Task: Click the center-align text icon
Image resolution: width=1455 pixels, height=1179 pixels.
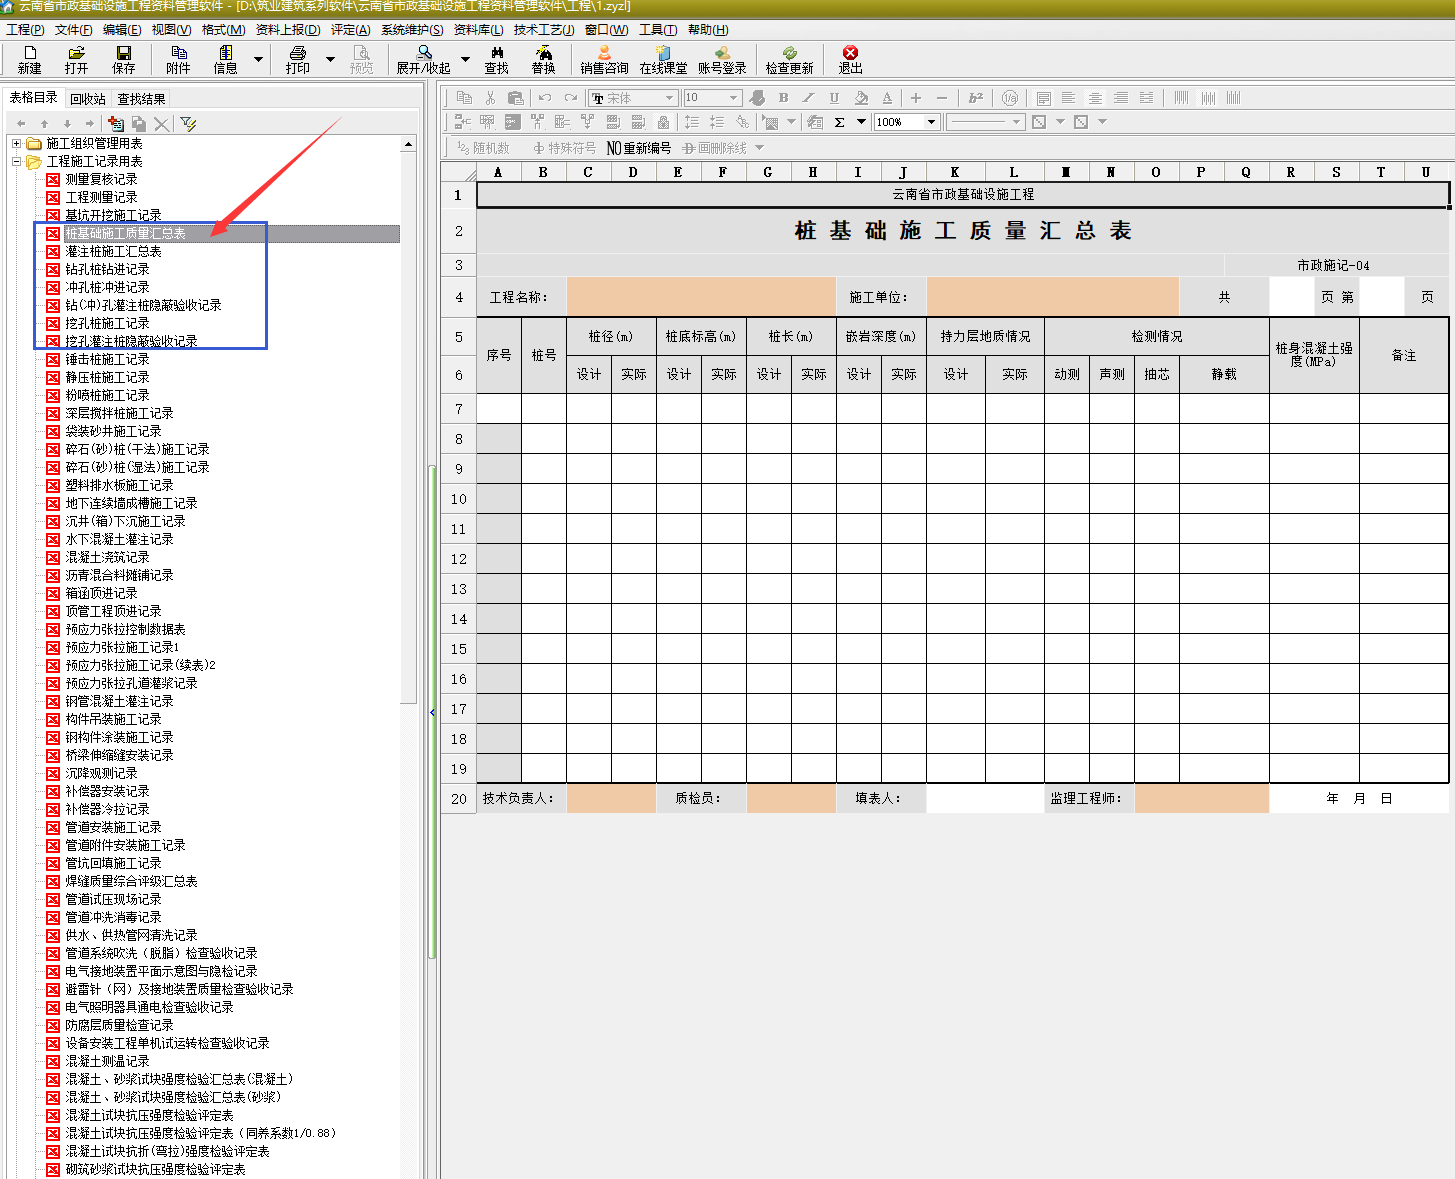Action: pos(1095,97)
